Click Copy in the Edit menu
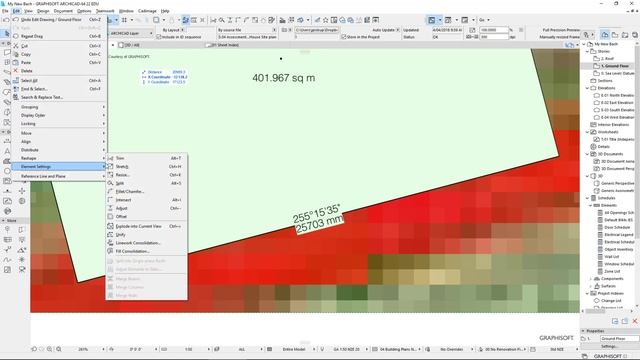 coord(58,54)
